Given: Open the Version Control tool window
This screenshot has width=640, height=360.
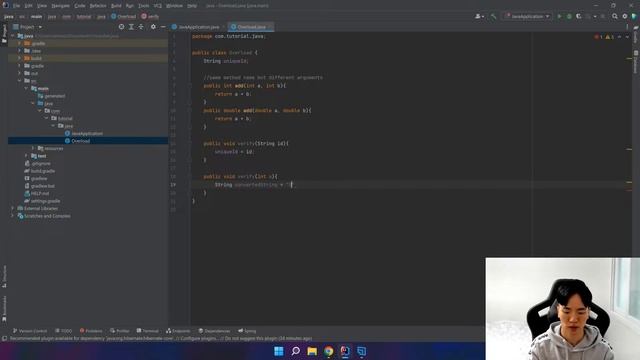Looking at the screenshot, I should (x=30, y=331).
